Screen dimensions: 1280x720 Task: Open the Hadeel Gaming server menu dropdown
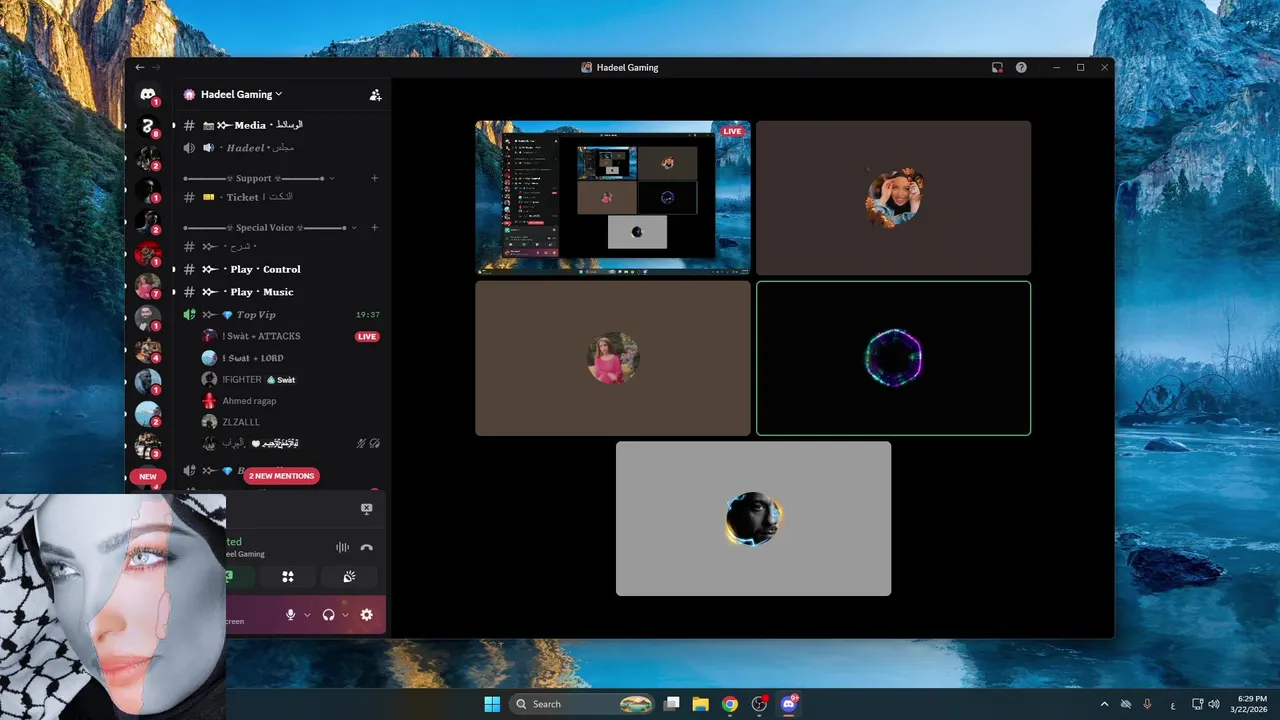click(x=241, y=94)
